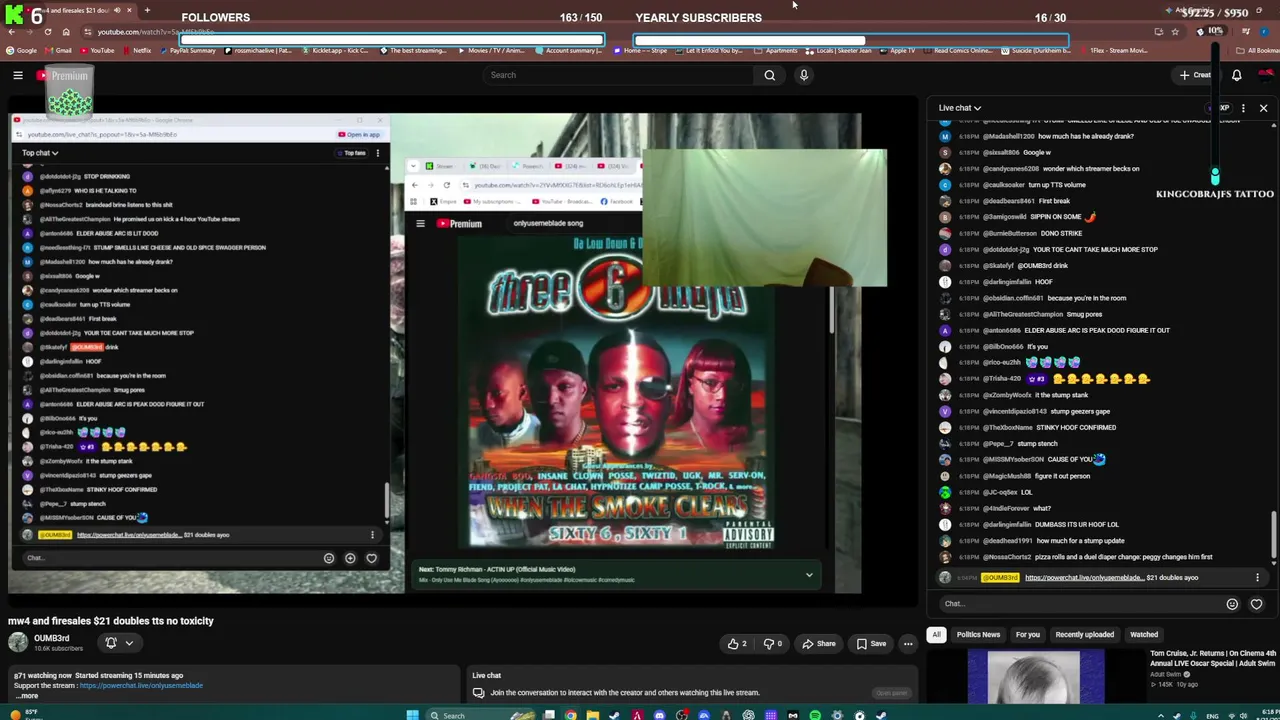Bookmark this page with the star

coord(1175,32)
